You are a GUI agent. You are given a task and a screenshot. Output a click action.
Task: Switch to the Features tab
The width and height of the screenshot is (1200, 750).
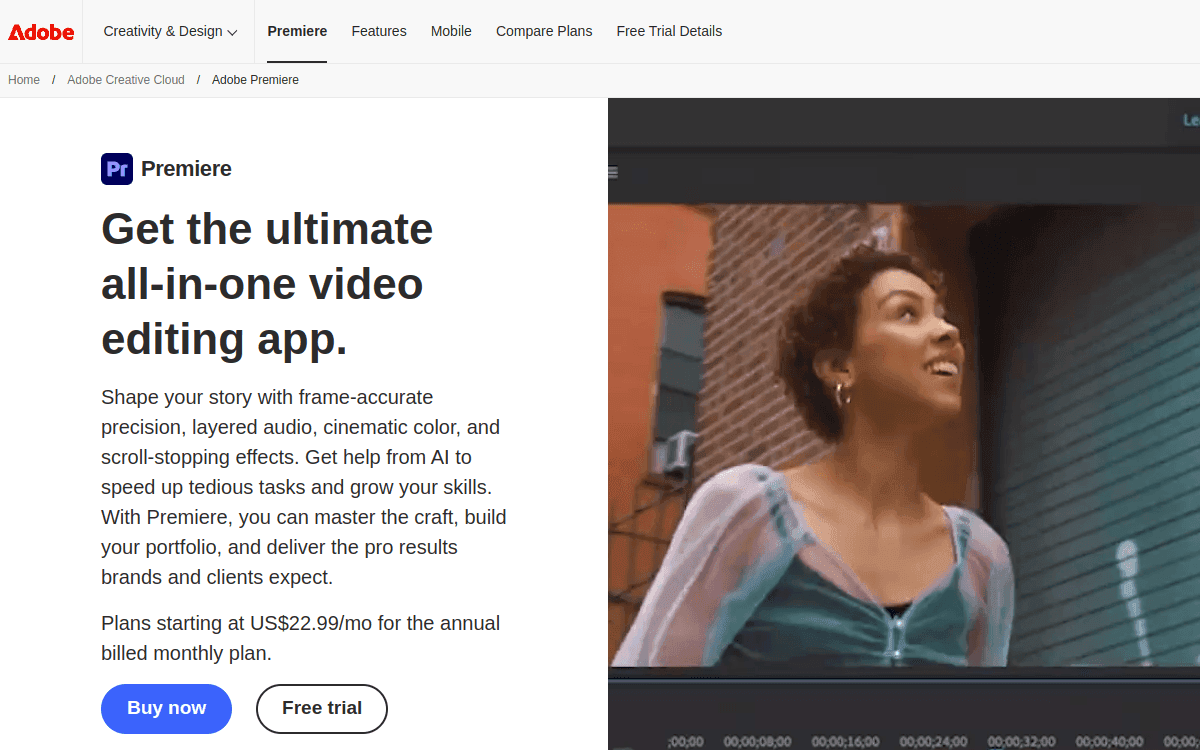pos(379,31)
